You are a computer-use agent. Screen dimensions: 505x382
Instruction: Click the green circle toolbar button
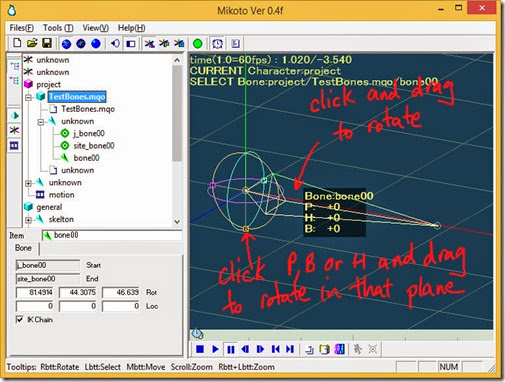pos(198,43)
